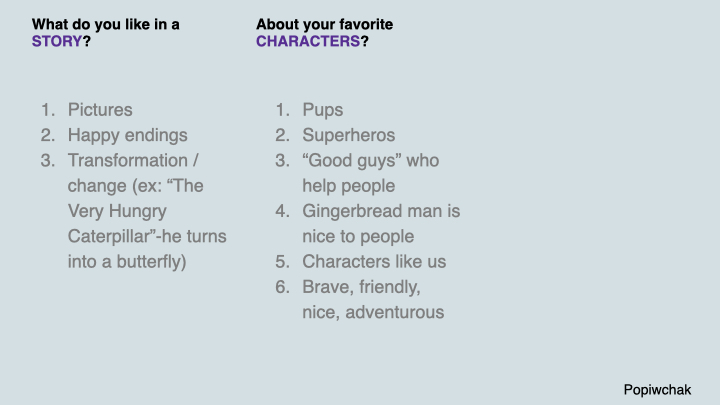
Task: Click the 'nice to people' text line
Action: tap(358, 237)
